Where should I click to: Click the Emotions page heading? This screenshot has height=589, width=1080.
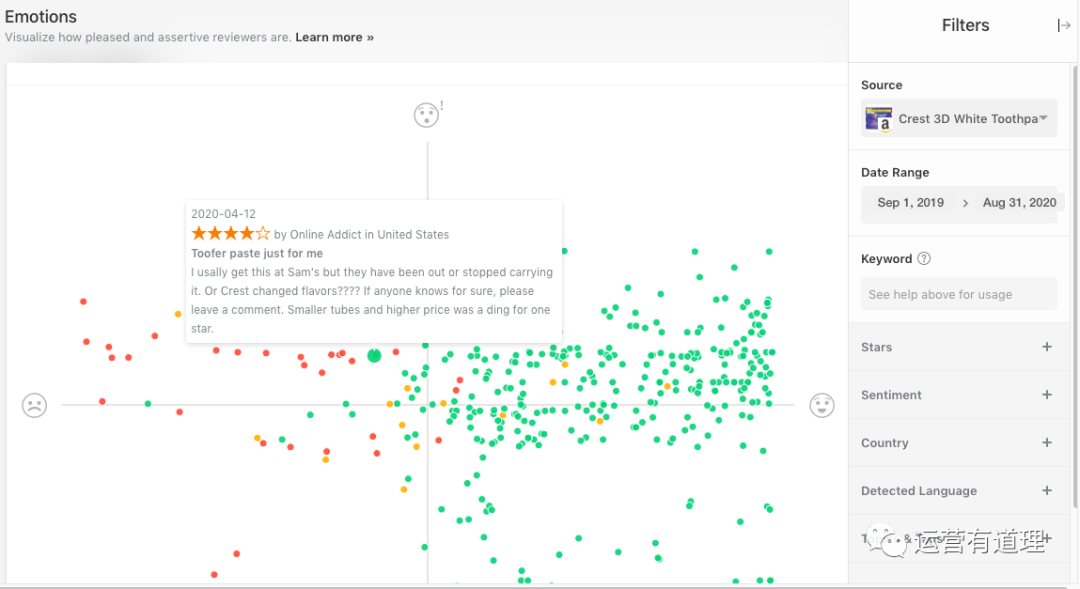41,17
